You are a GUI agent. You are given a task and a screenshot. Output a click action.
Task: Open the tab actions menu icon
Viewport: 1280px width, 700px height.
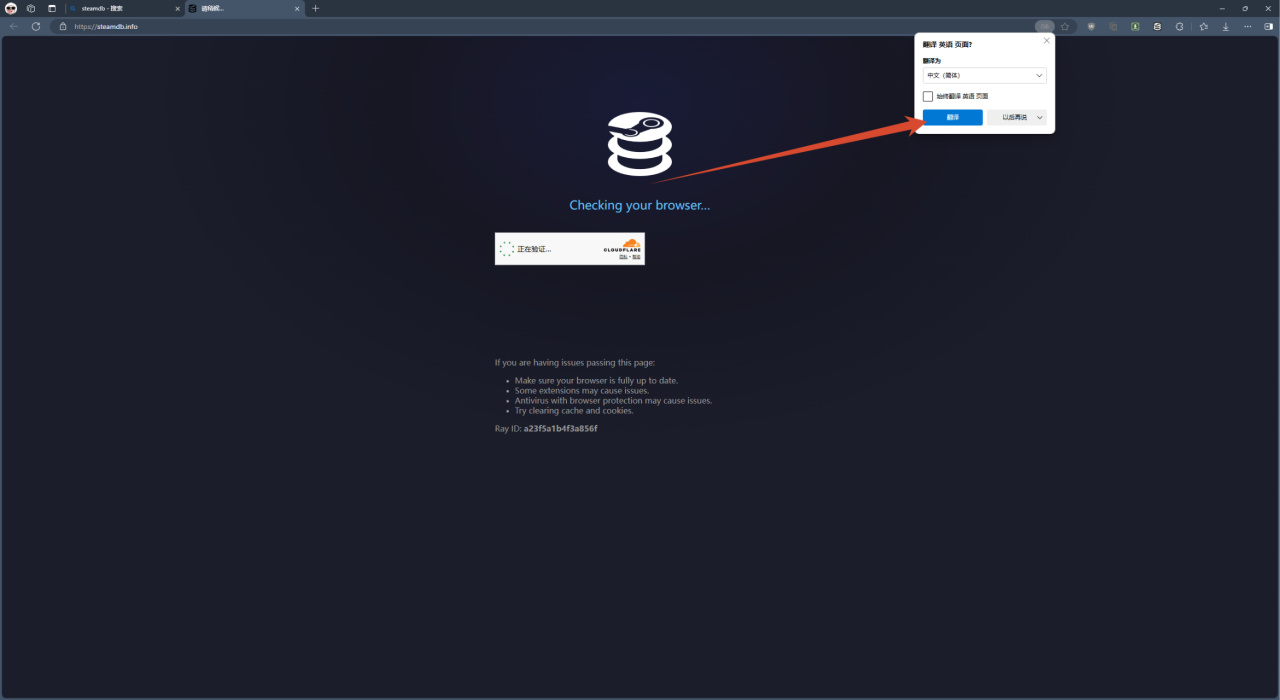click(52, 8)
